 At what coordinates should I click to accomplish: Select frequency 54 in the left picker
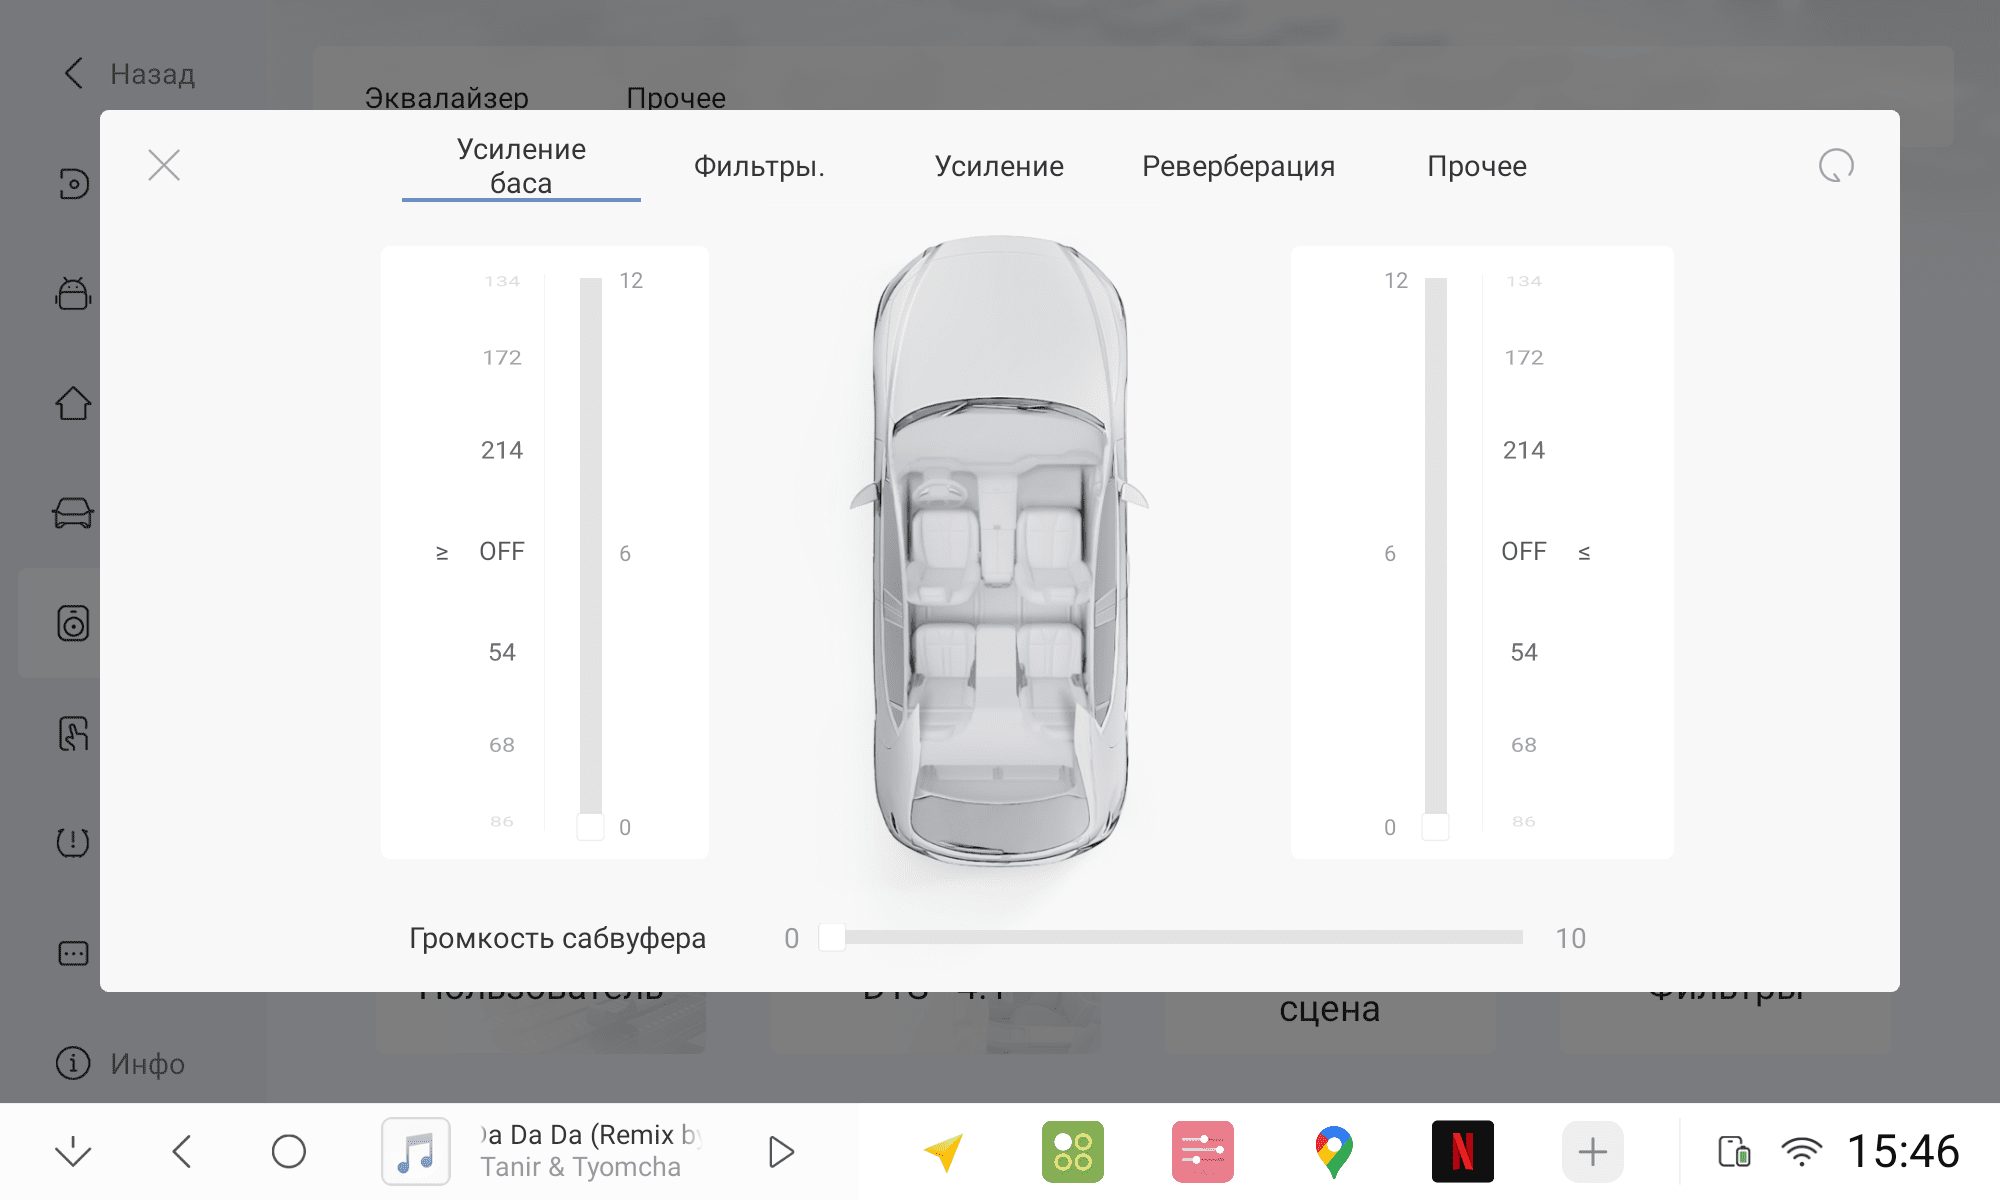tap(502, 652)
